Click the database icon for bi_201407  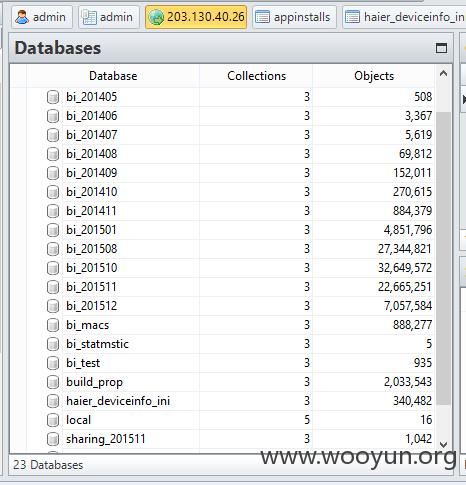click(x=53, y=135)
